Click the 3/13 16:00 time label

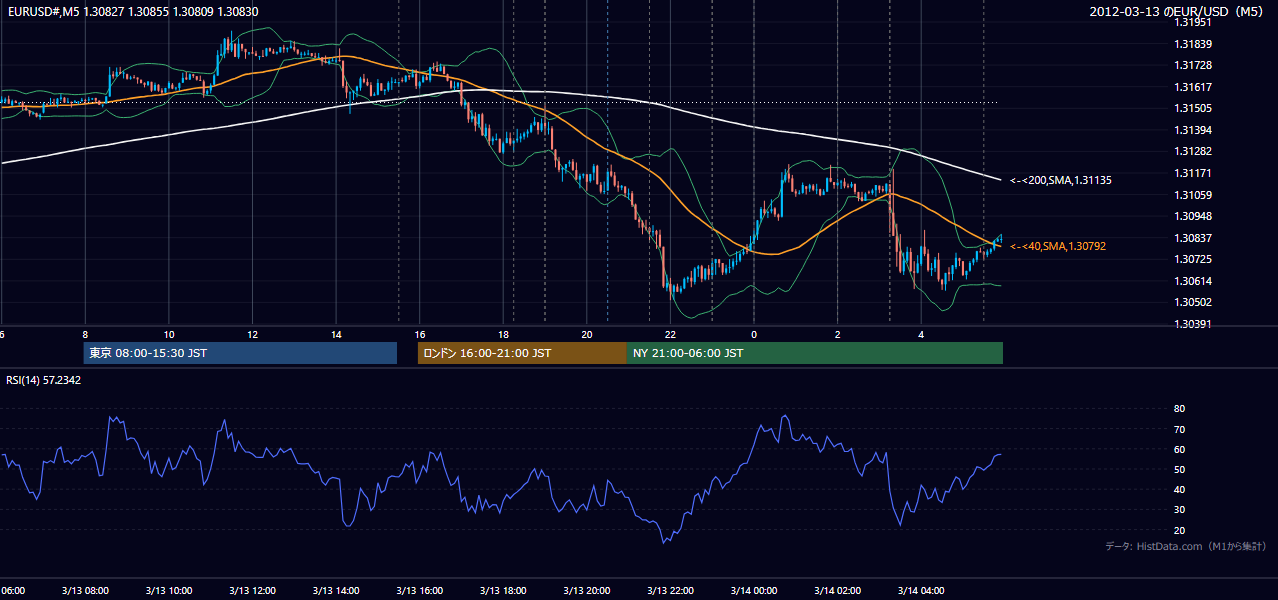click(419, 590)
